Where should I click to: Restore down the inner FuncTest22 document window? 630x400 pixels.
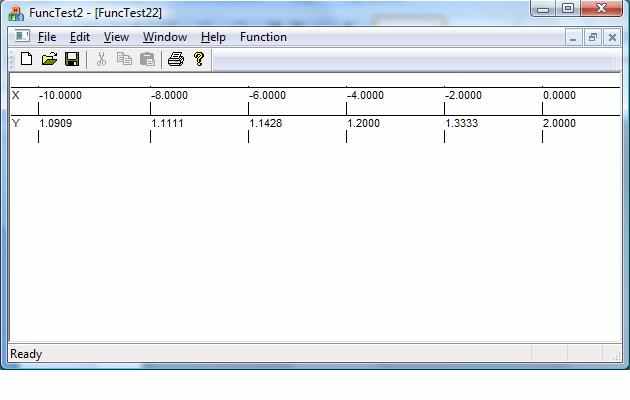[x=593, y=38]
